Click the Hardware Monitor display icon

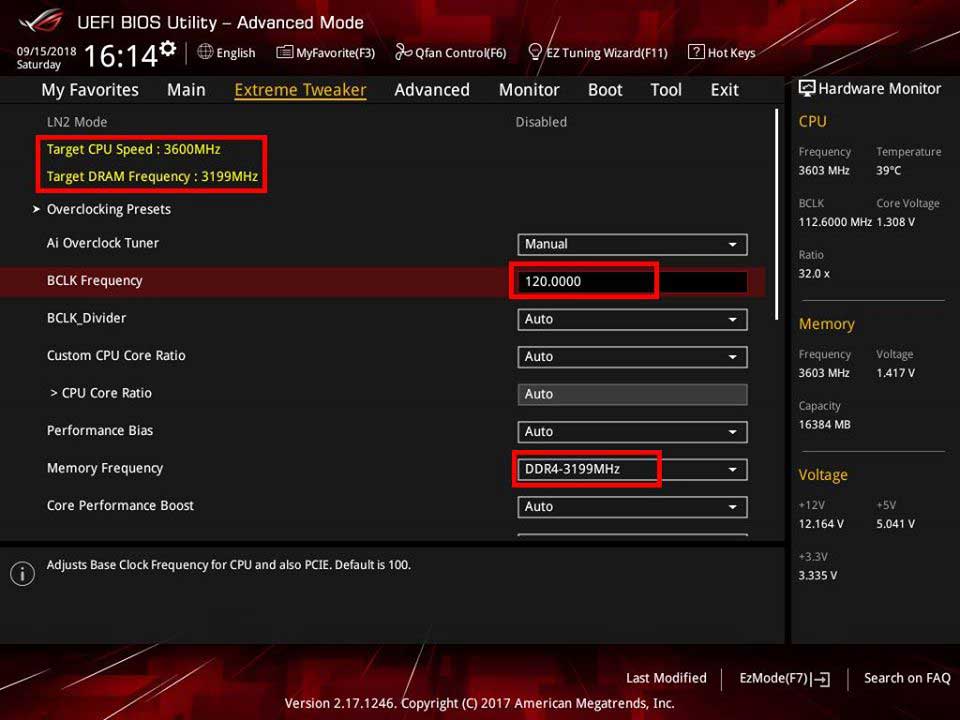pos(807,89)
